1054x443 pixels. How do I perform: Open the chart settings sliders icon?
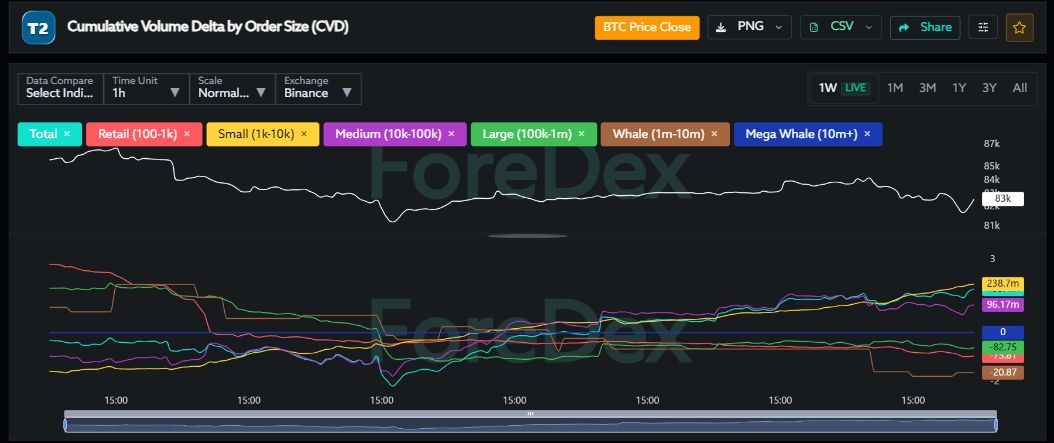tap(983, 28)
